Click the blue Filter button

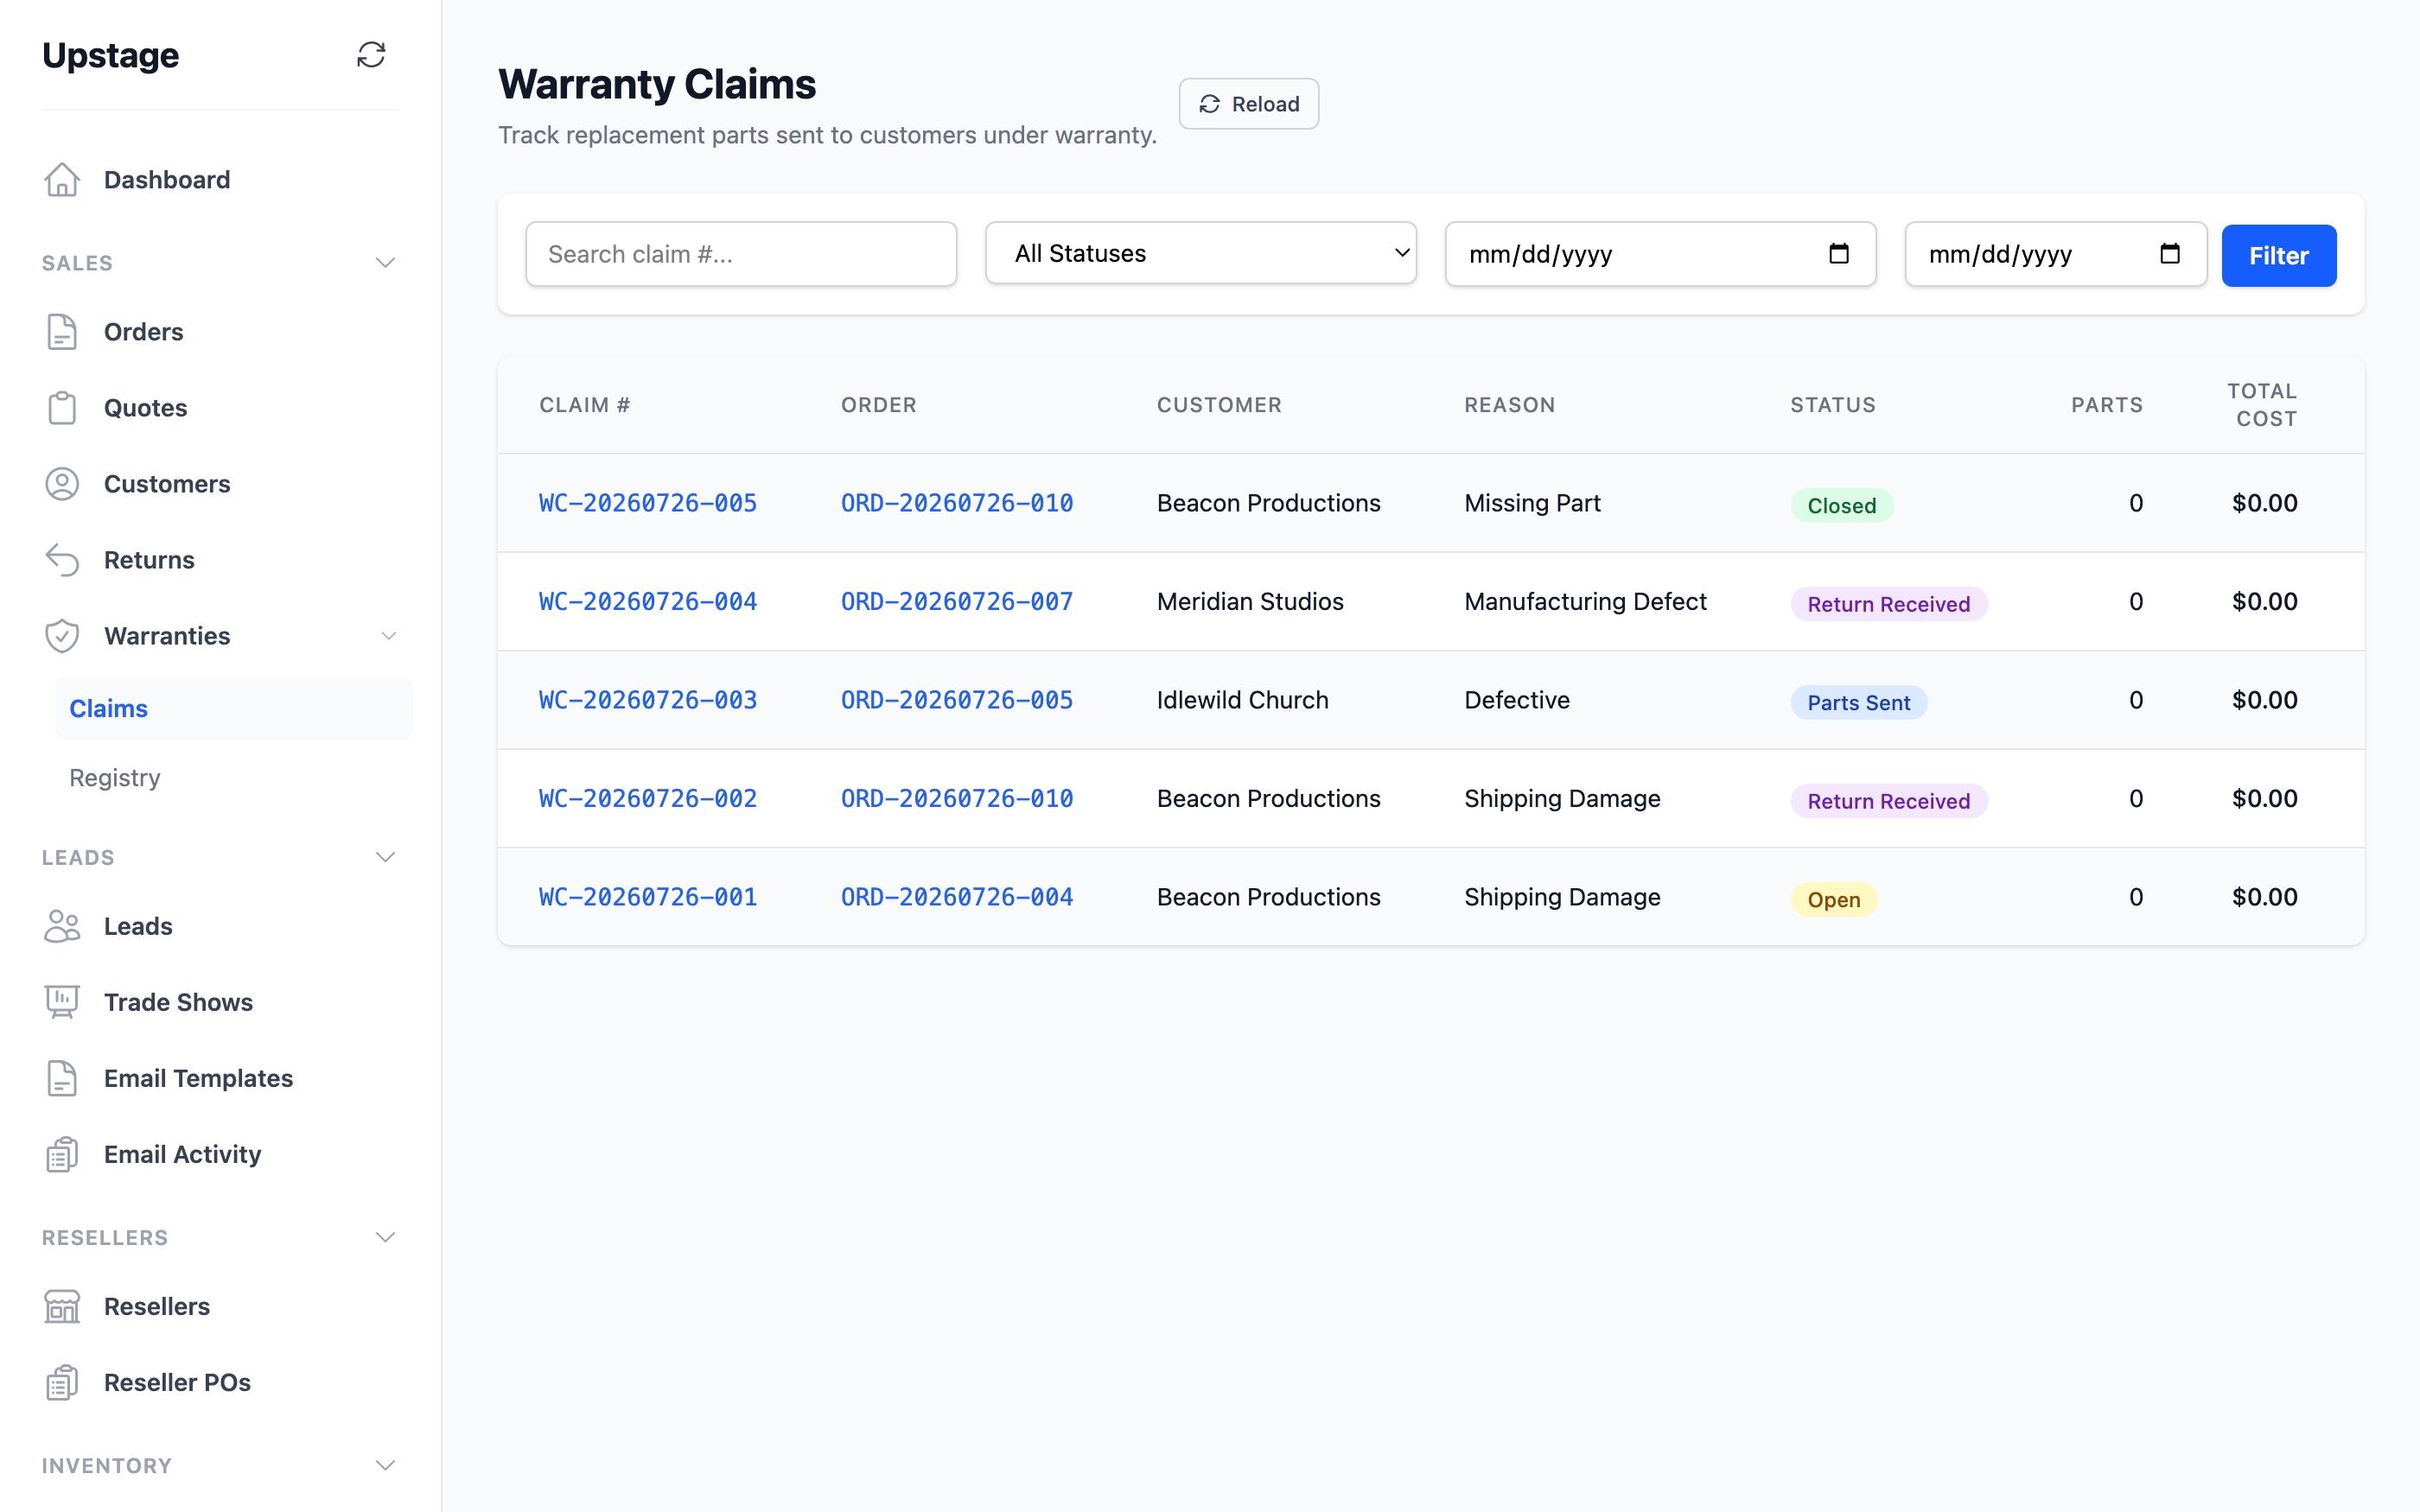click(2279, 255)
